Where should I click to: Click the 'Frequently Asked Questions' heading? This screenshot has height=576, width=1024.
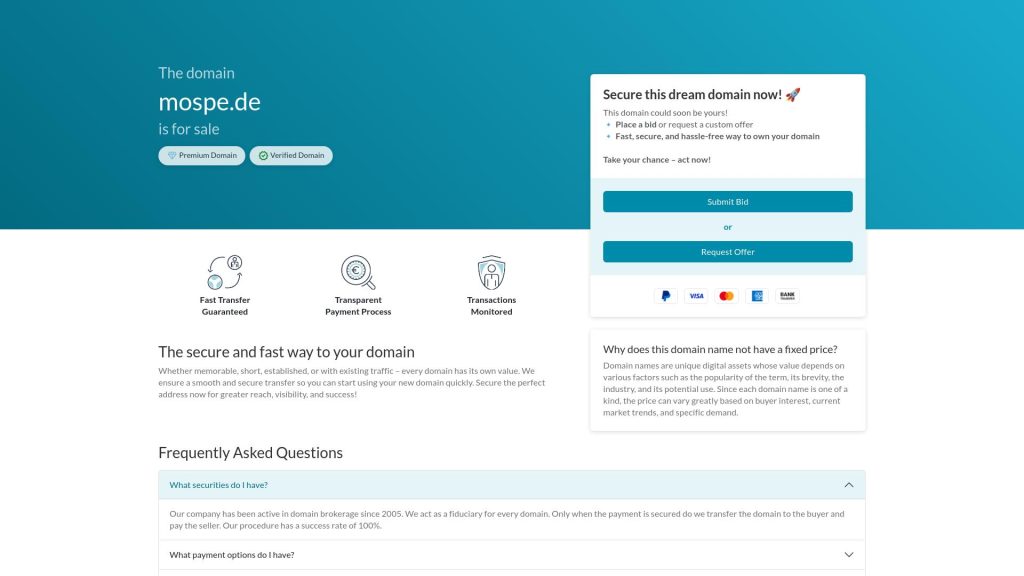pyautogui.click(x=250, y=453)
